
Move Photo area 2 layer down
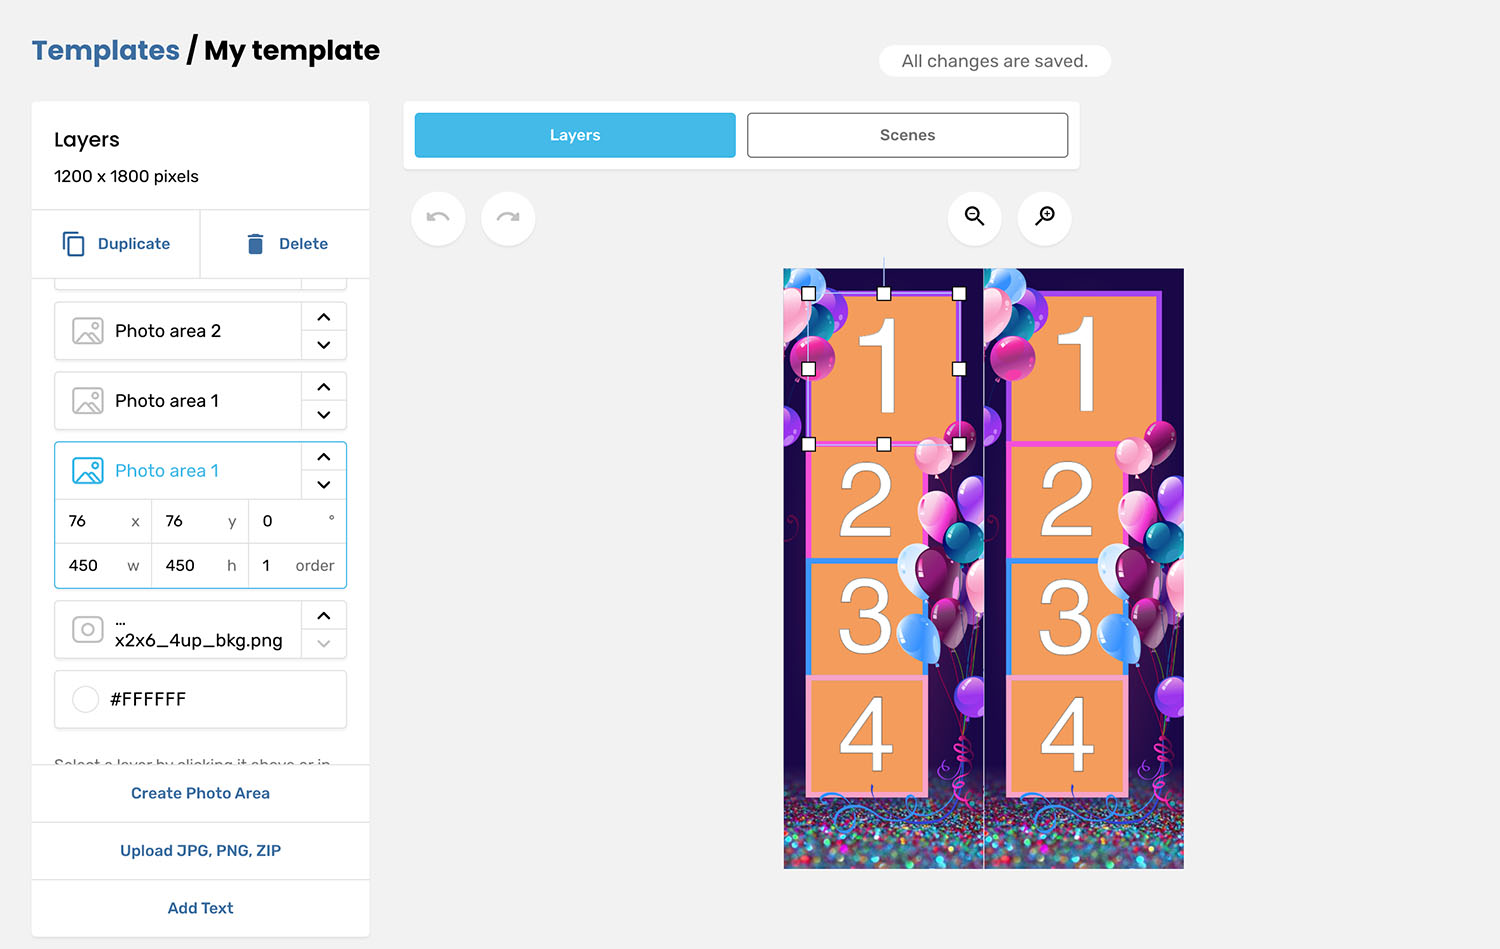[324, 345]
